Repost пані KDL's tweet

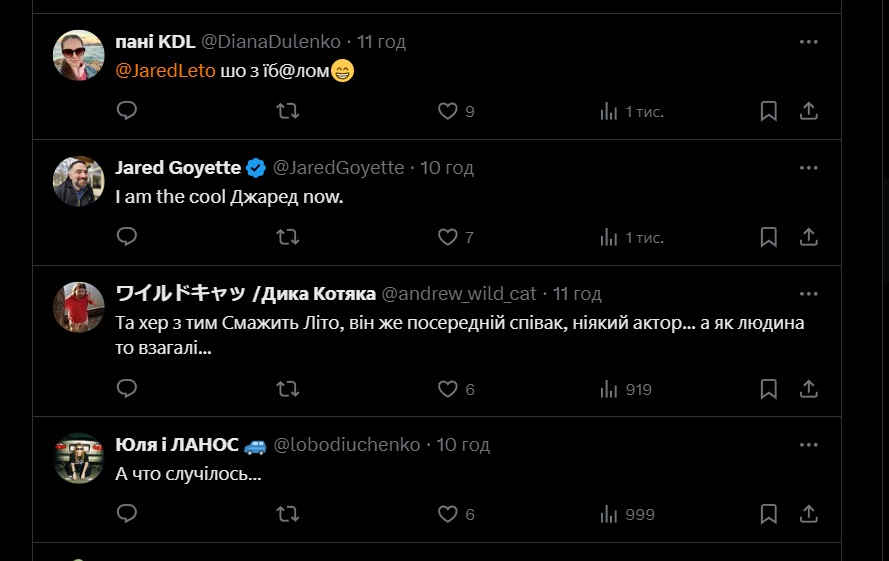(x=287, y=111)
